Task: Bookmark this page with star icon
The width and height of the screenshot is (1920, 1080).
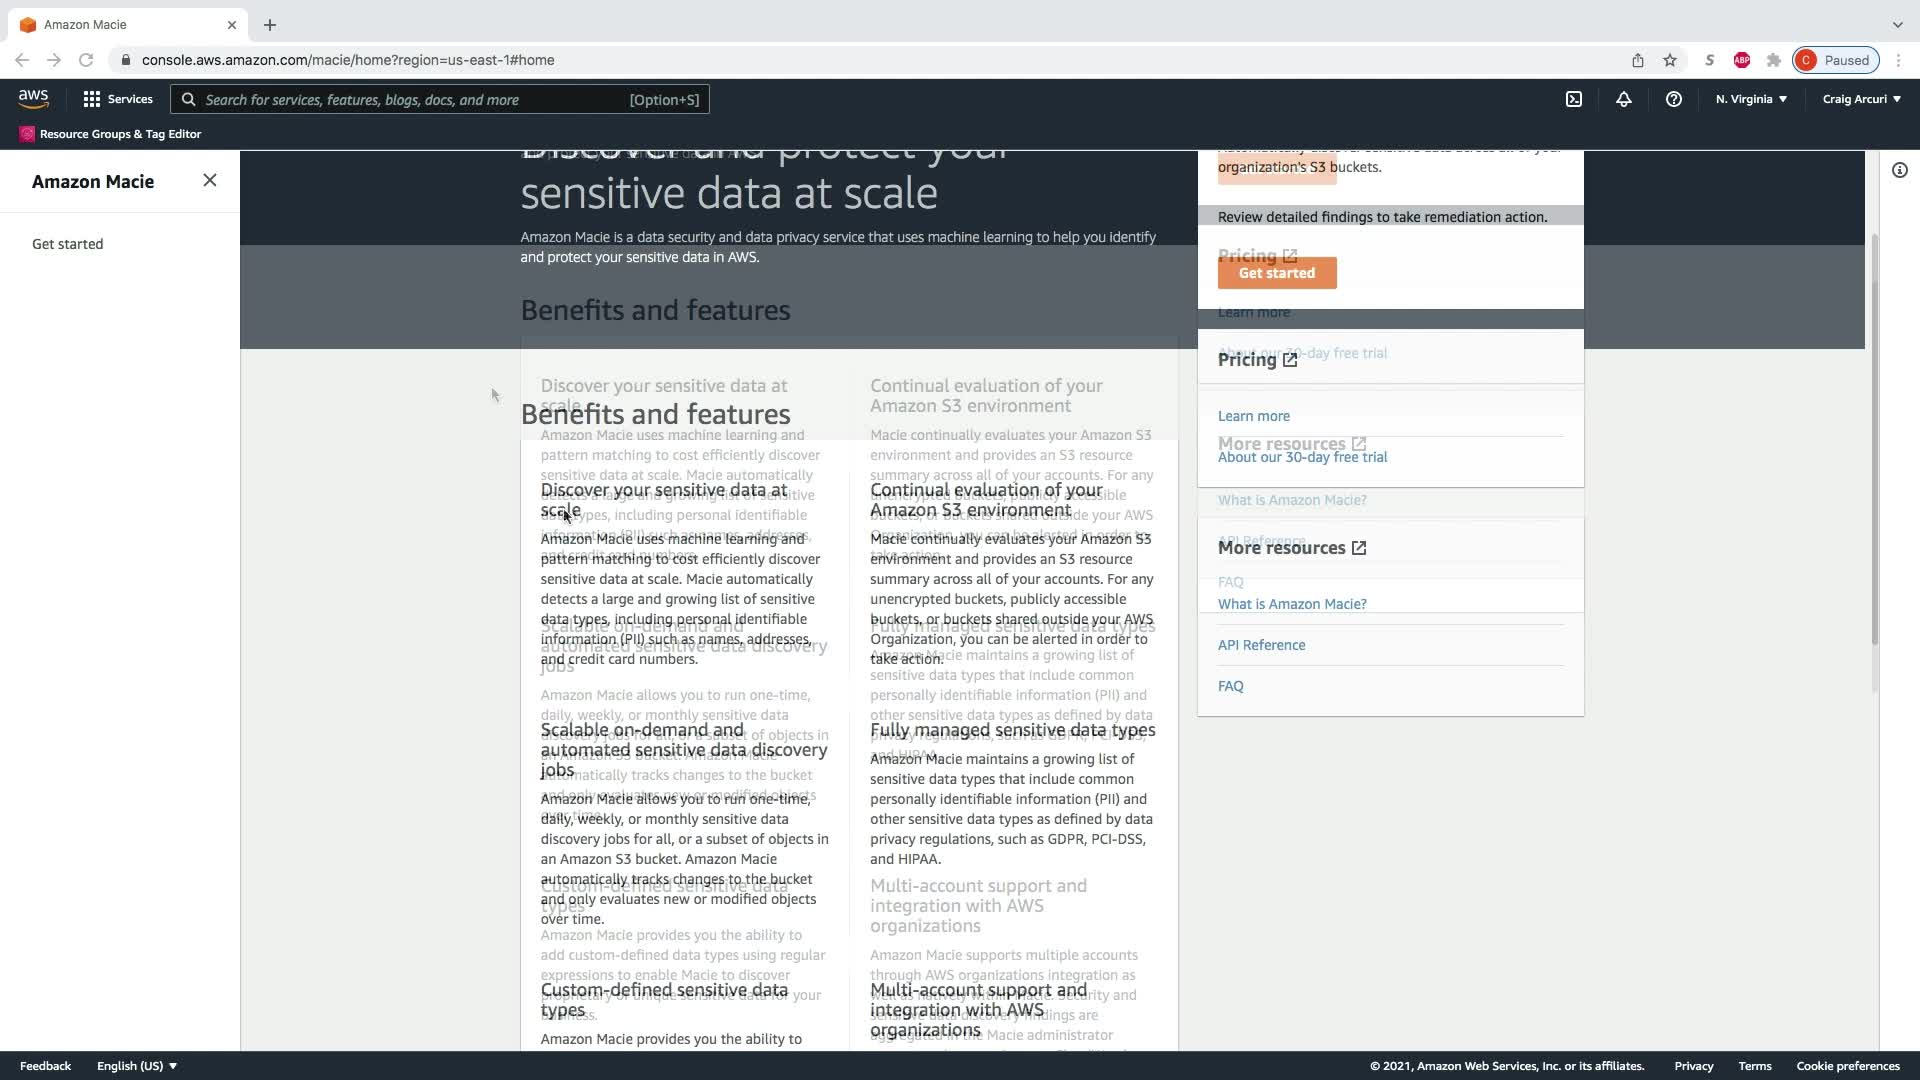Action: (x=1669, y=60)
